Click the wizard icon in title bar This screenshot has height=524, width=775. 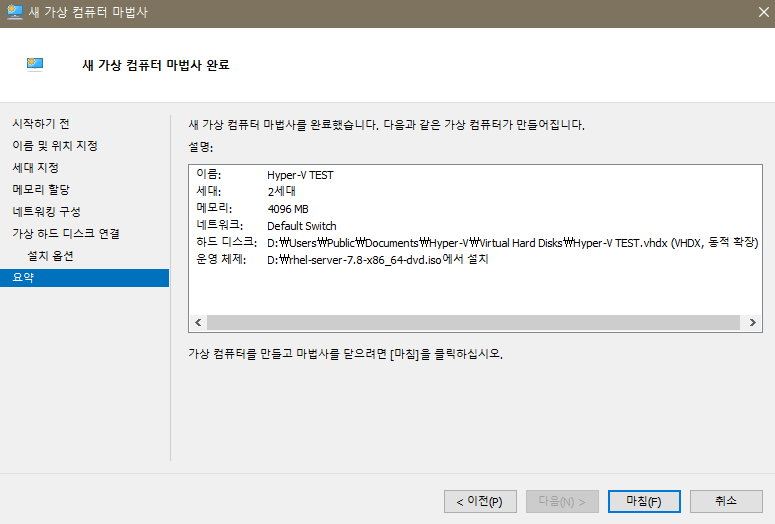click(15, 12)
